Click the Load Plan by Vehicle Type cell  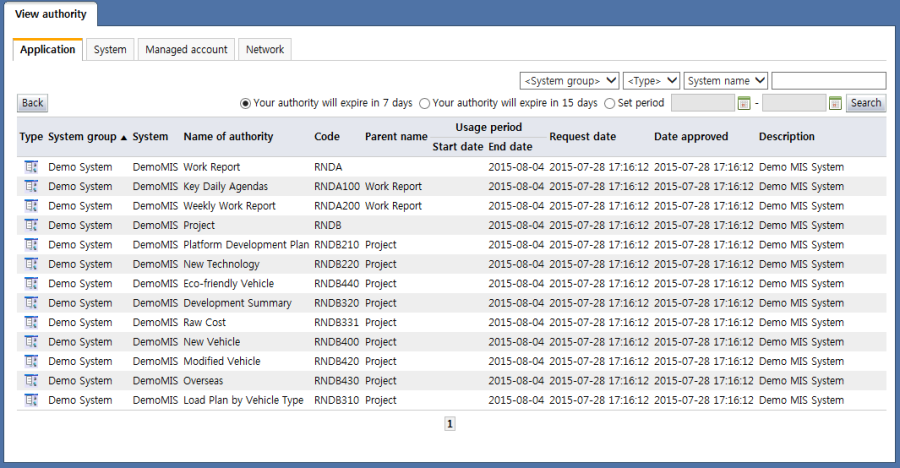pyautogui.click(x=243, y=400)
